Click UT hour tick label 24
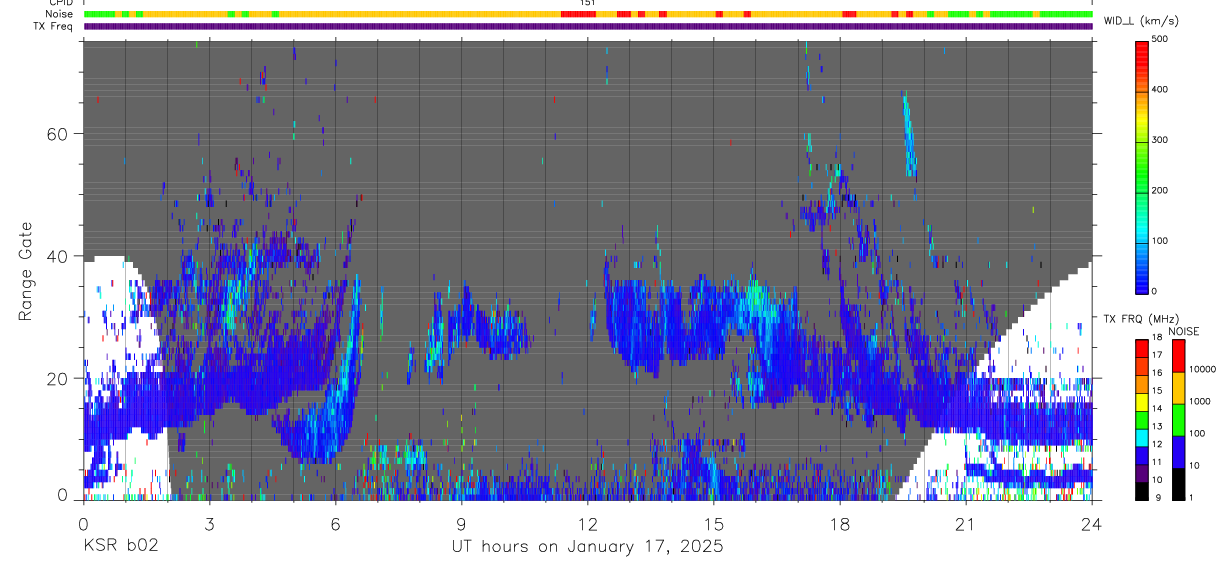 (1092, 523)
